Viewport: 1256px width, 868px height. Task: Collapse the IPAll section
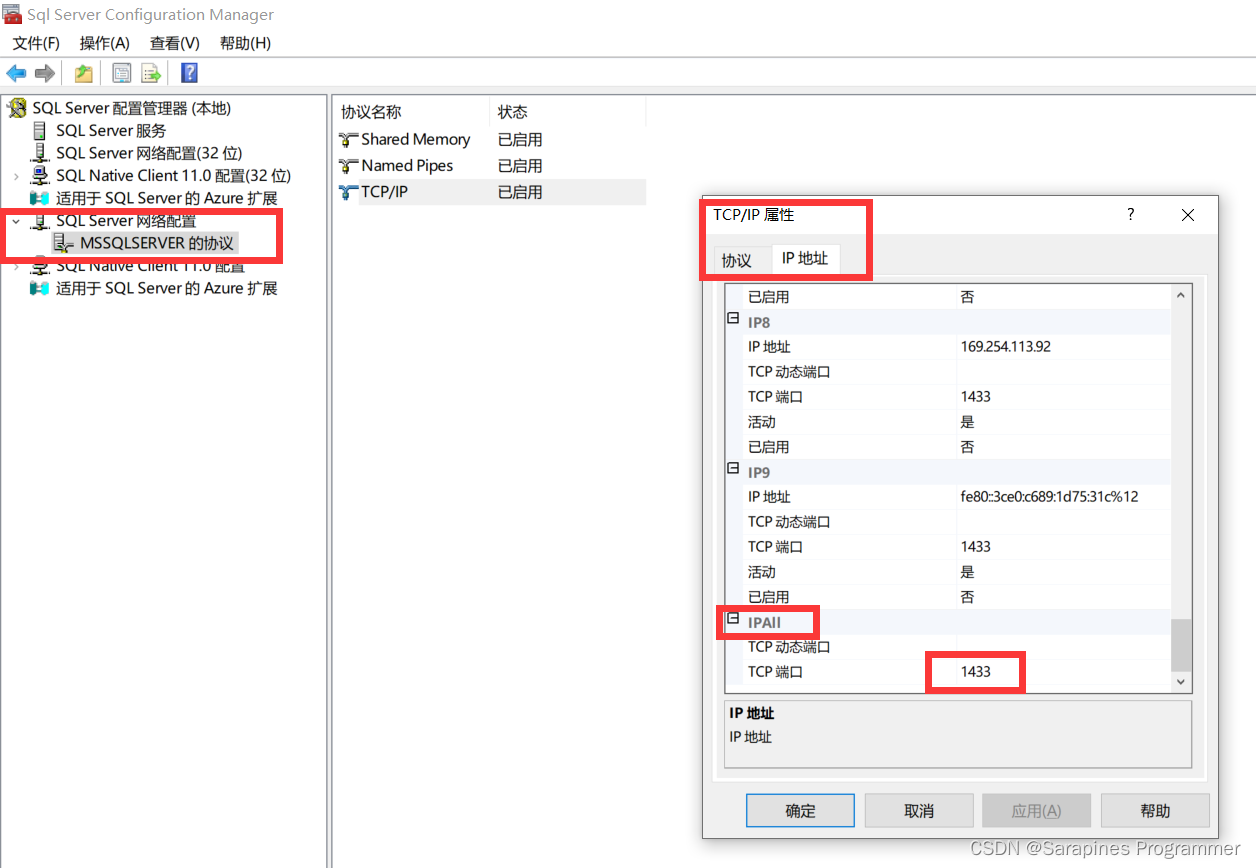tap(733, 620)
